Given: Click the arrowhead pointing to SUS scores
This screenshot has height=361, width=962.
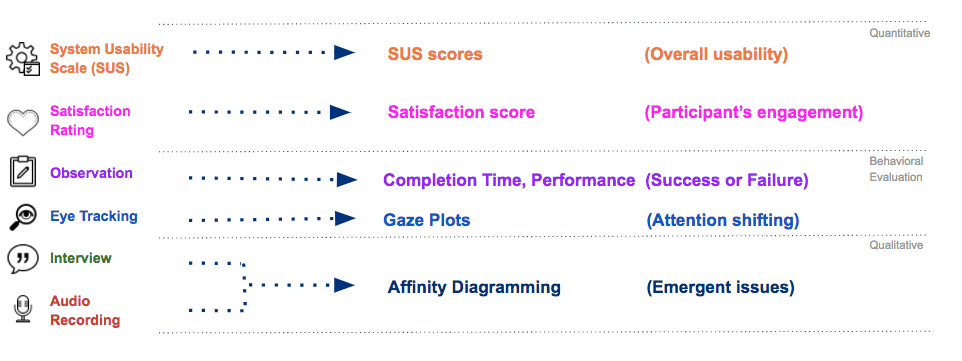Looking at the screenshot, I should point(344,53).
